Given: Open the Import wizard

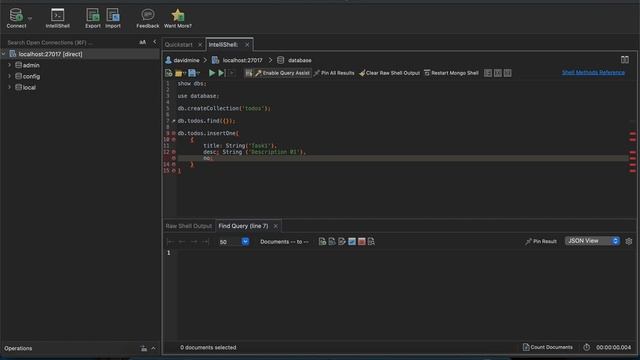Looking at the screenshot, I should 113,18.
